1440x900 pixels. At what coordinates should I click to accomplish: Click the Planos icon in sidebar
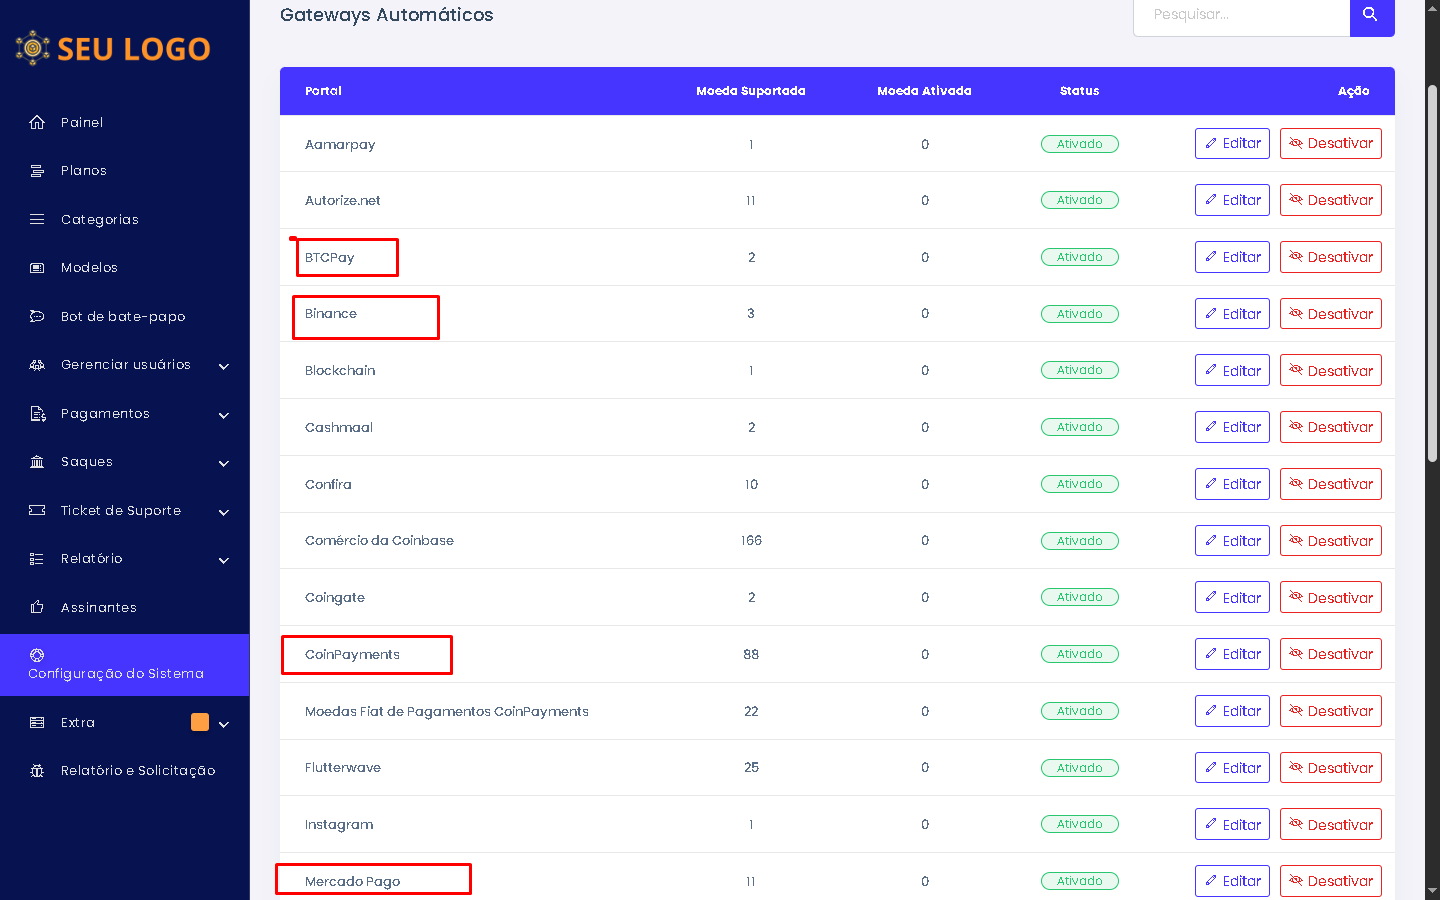click(x=37, y=171)
